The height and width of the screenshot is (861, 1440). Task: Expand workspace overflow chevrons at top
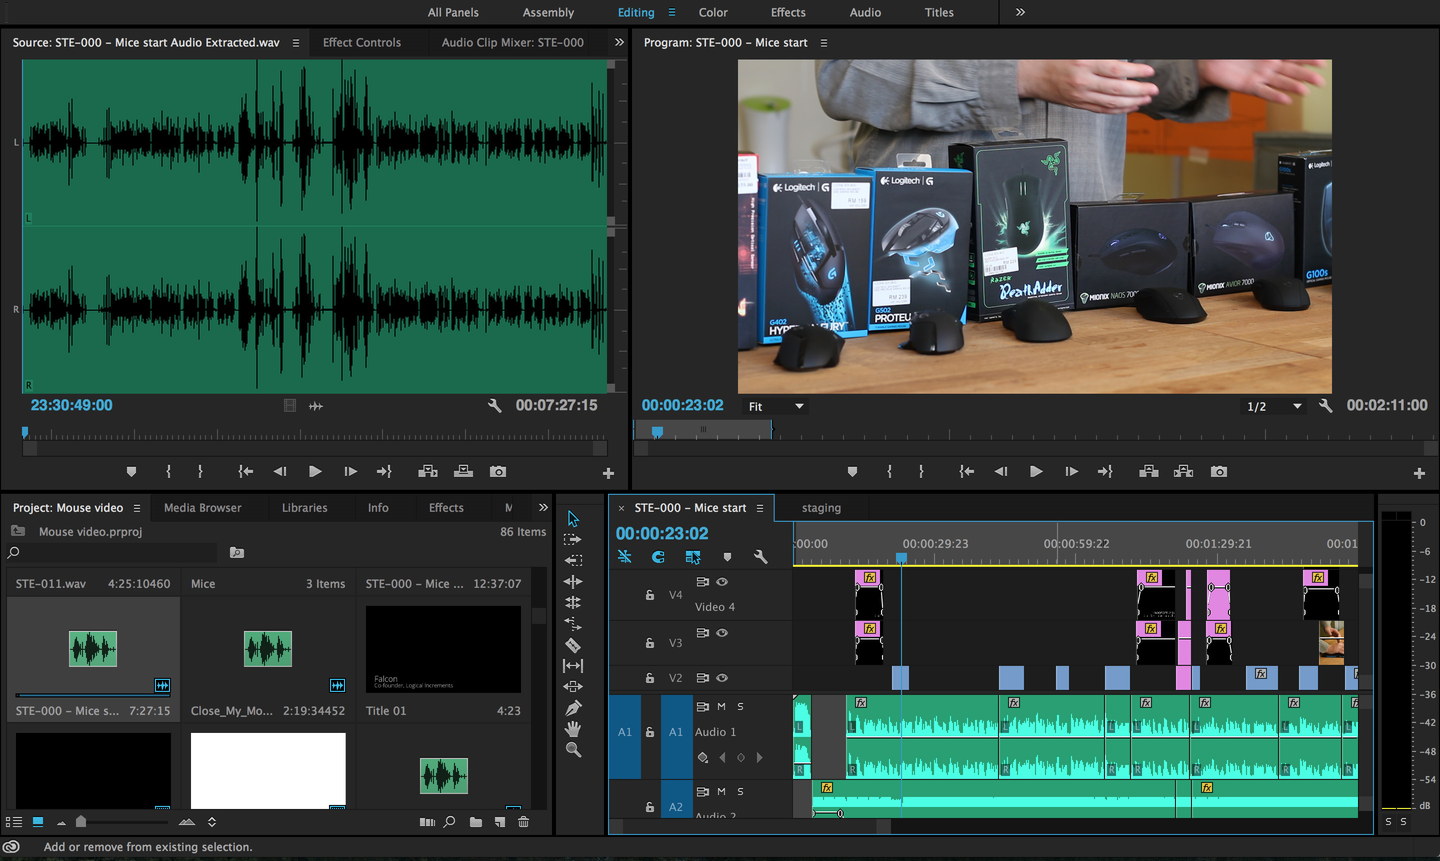1020,12
